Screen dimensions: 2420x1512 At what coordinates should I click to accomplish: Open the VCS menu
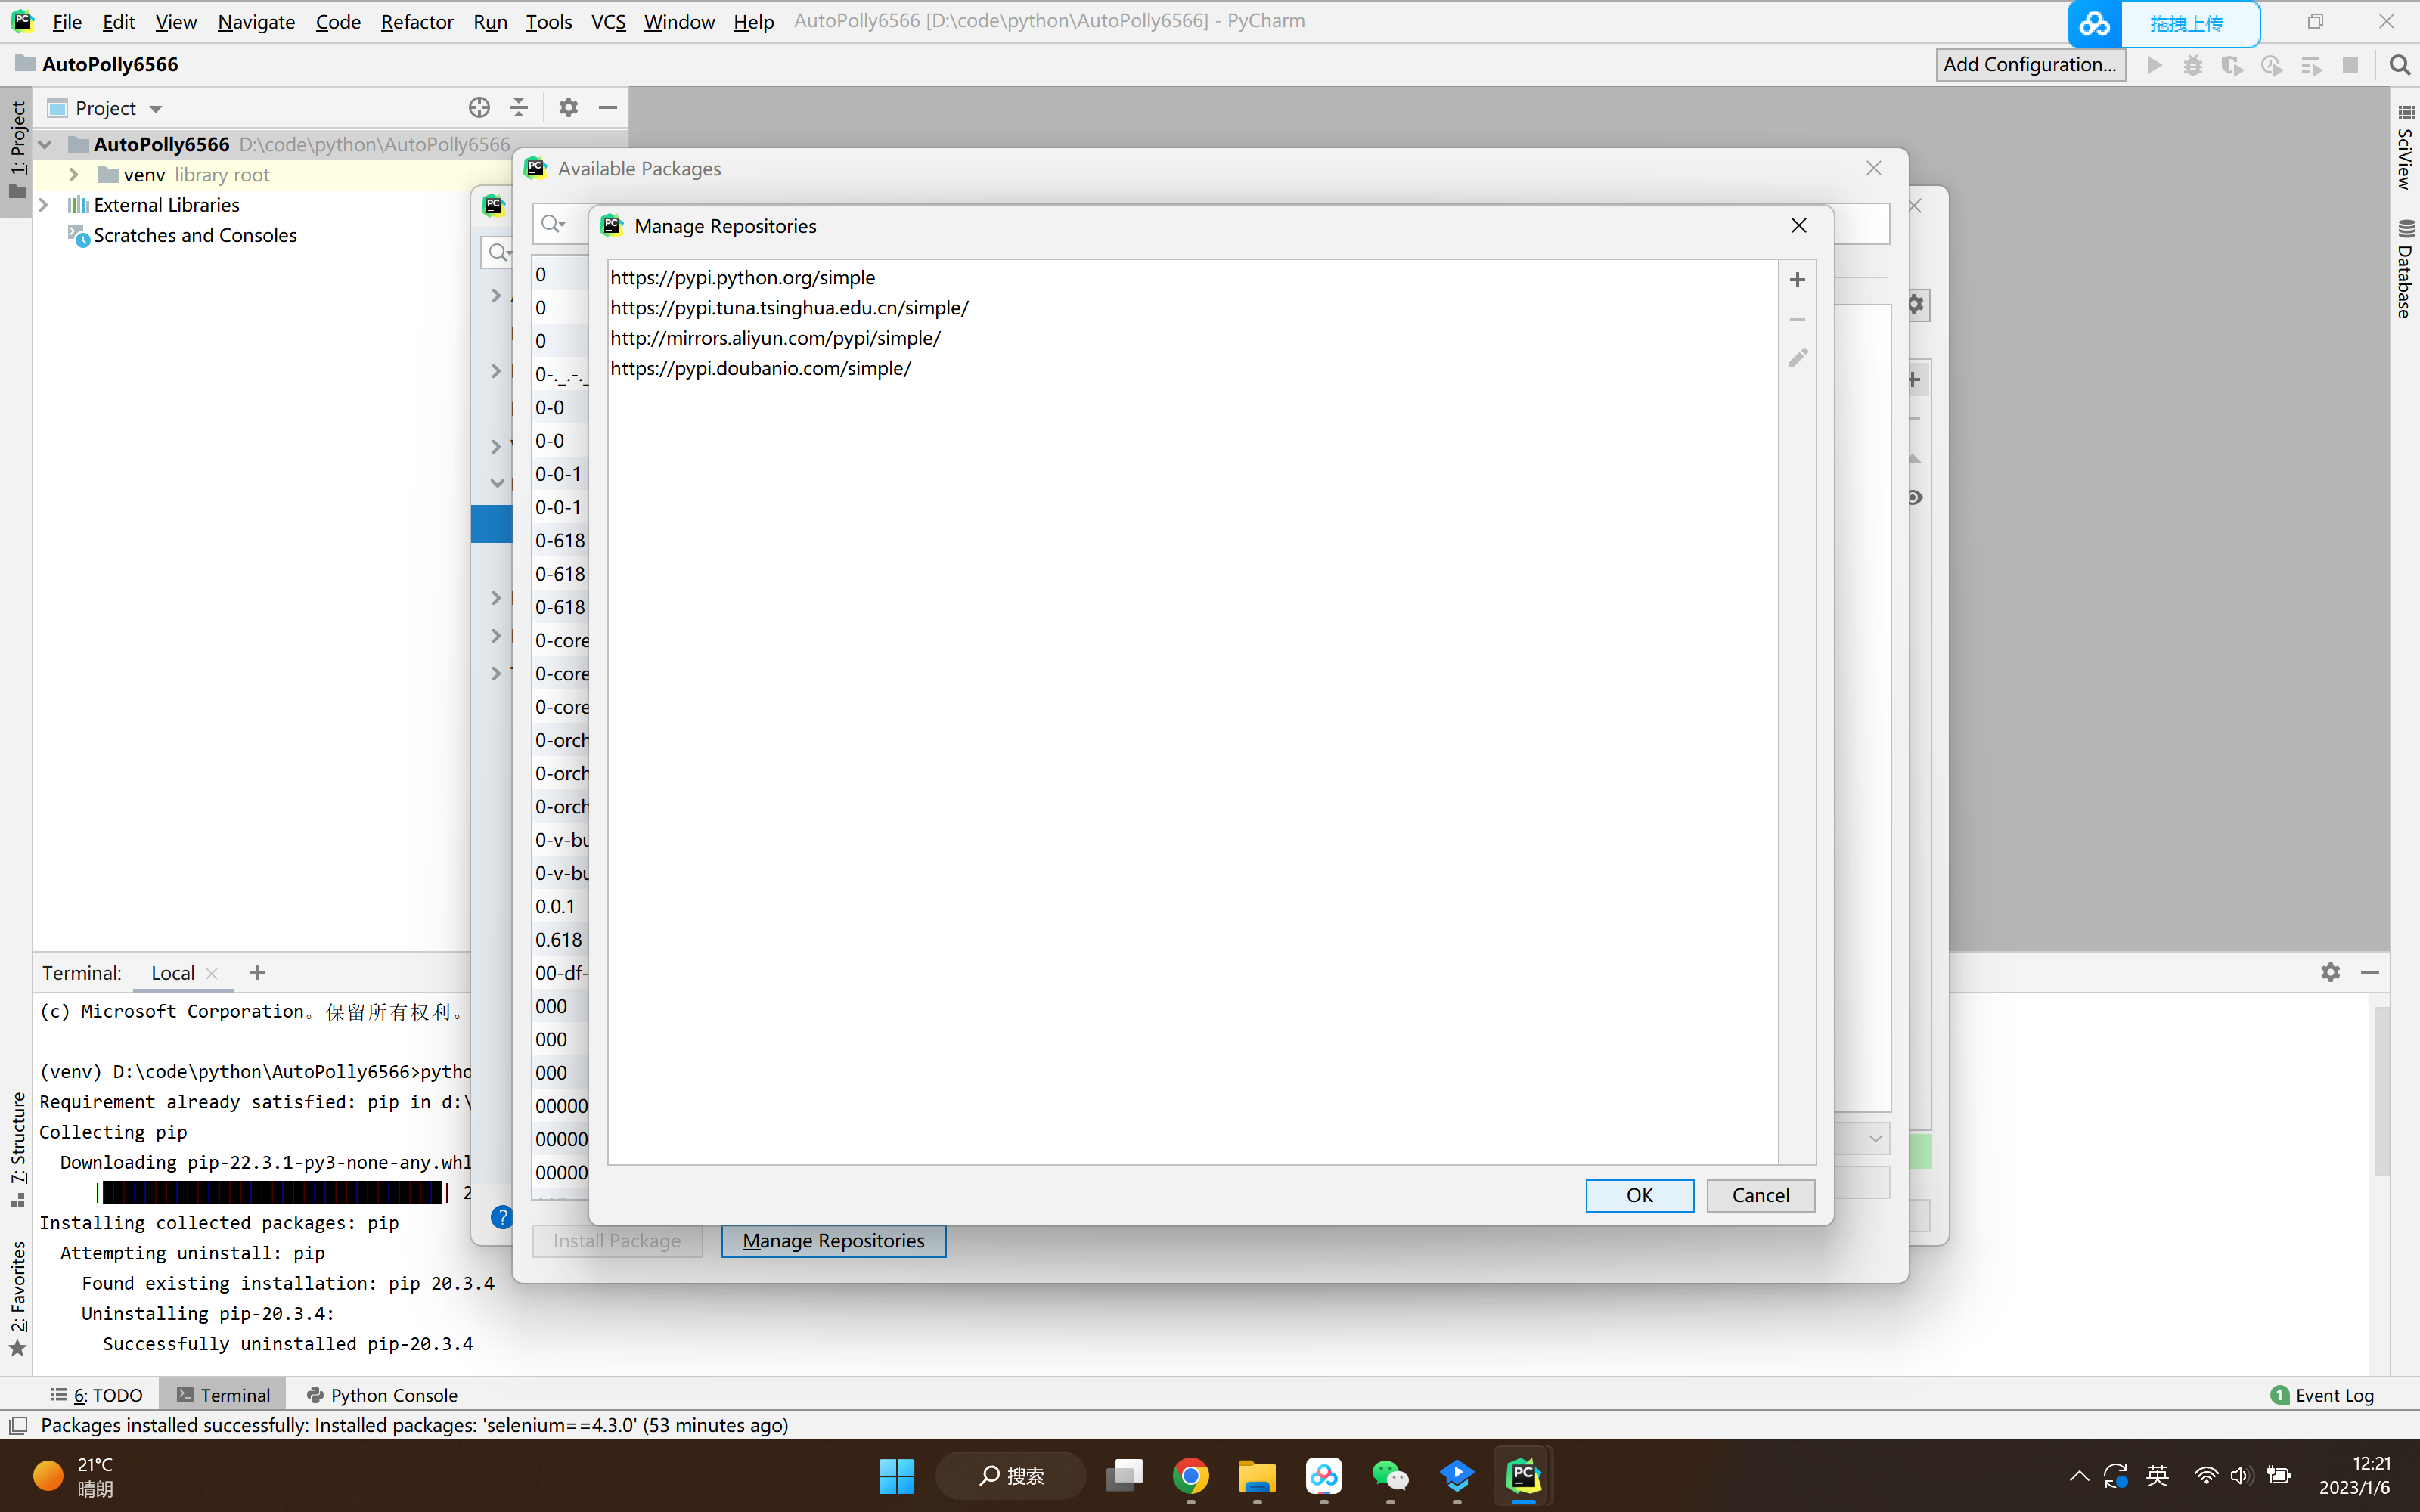pos(607,21)
